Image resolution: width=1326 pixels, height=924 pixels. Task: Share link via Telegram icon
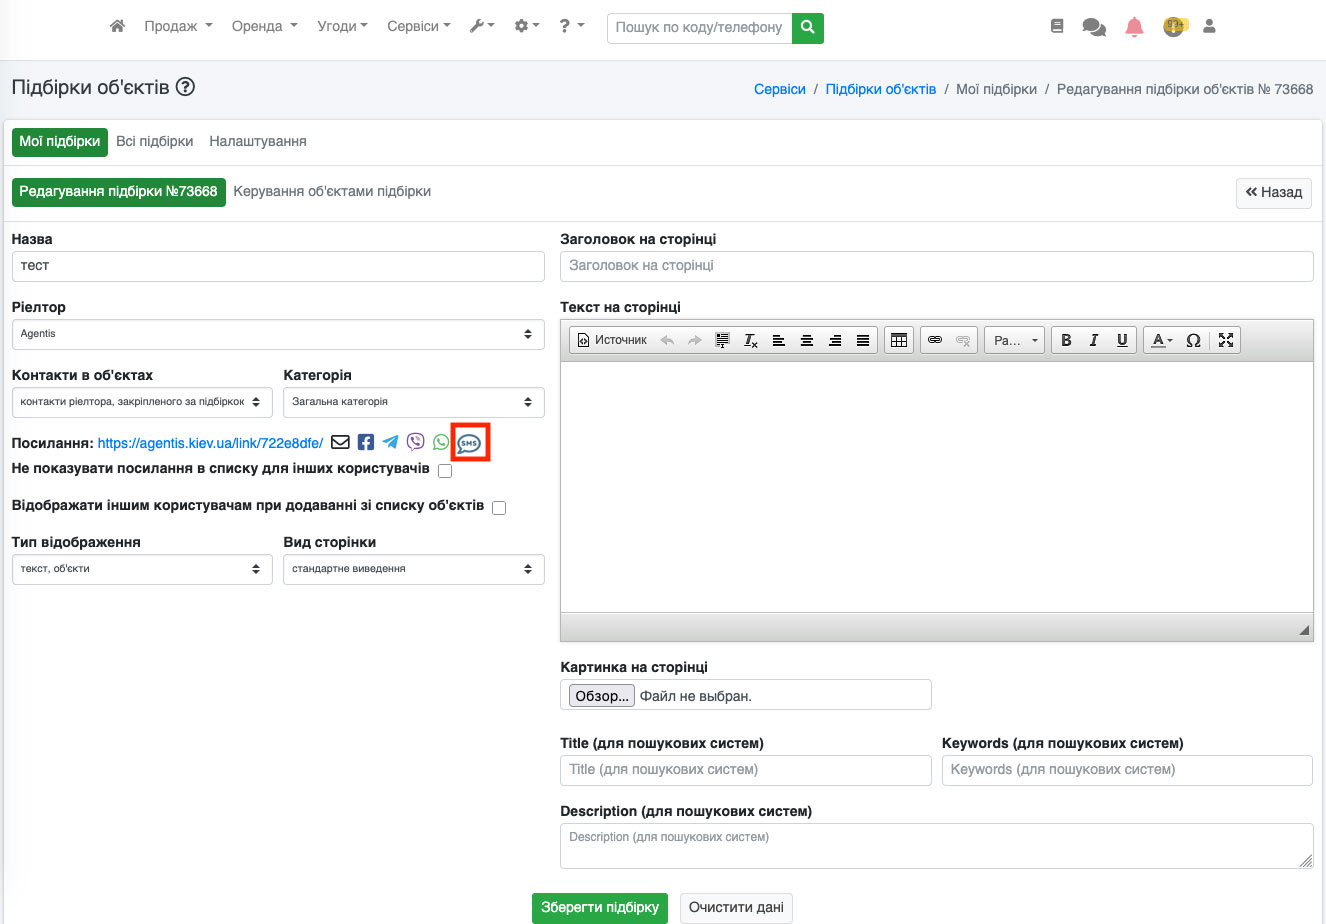[390, 442]
